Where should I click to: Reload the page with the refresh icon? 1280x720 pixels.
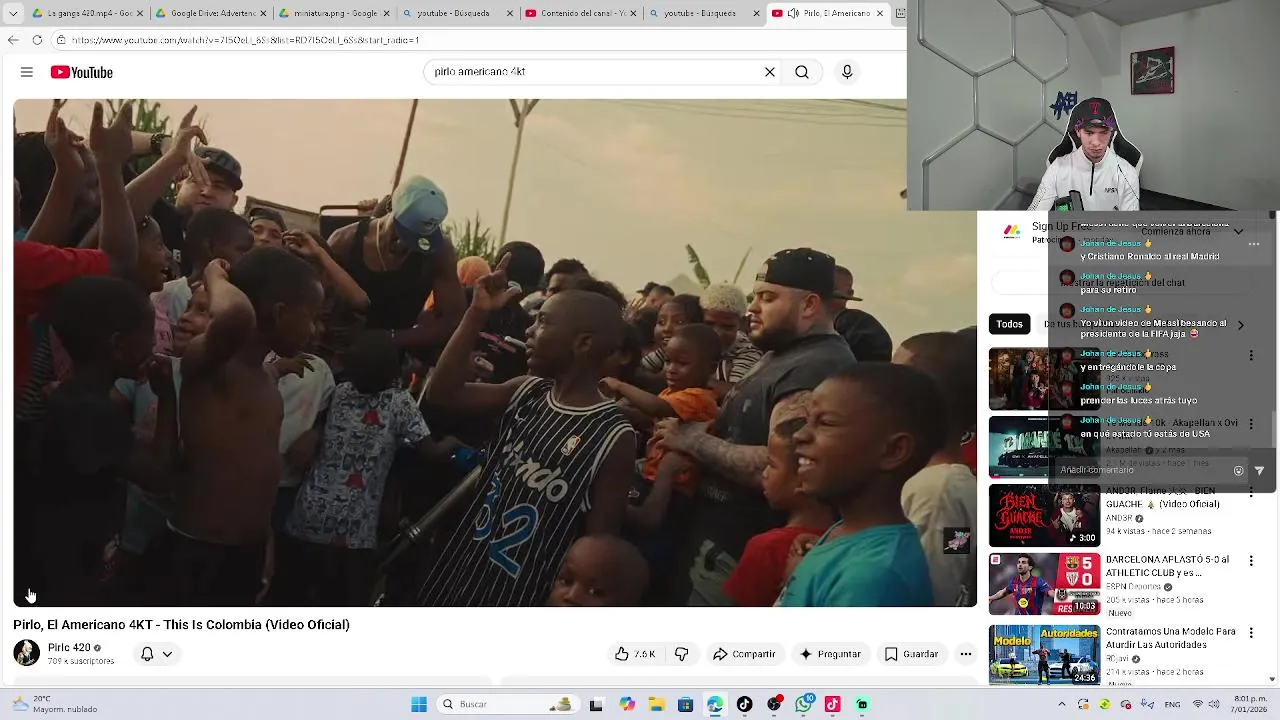[37, 40]
